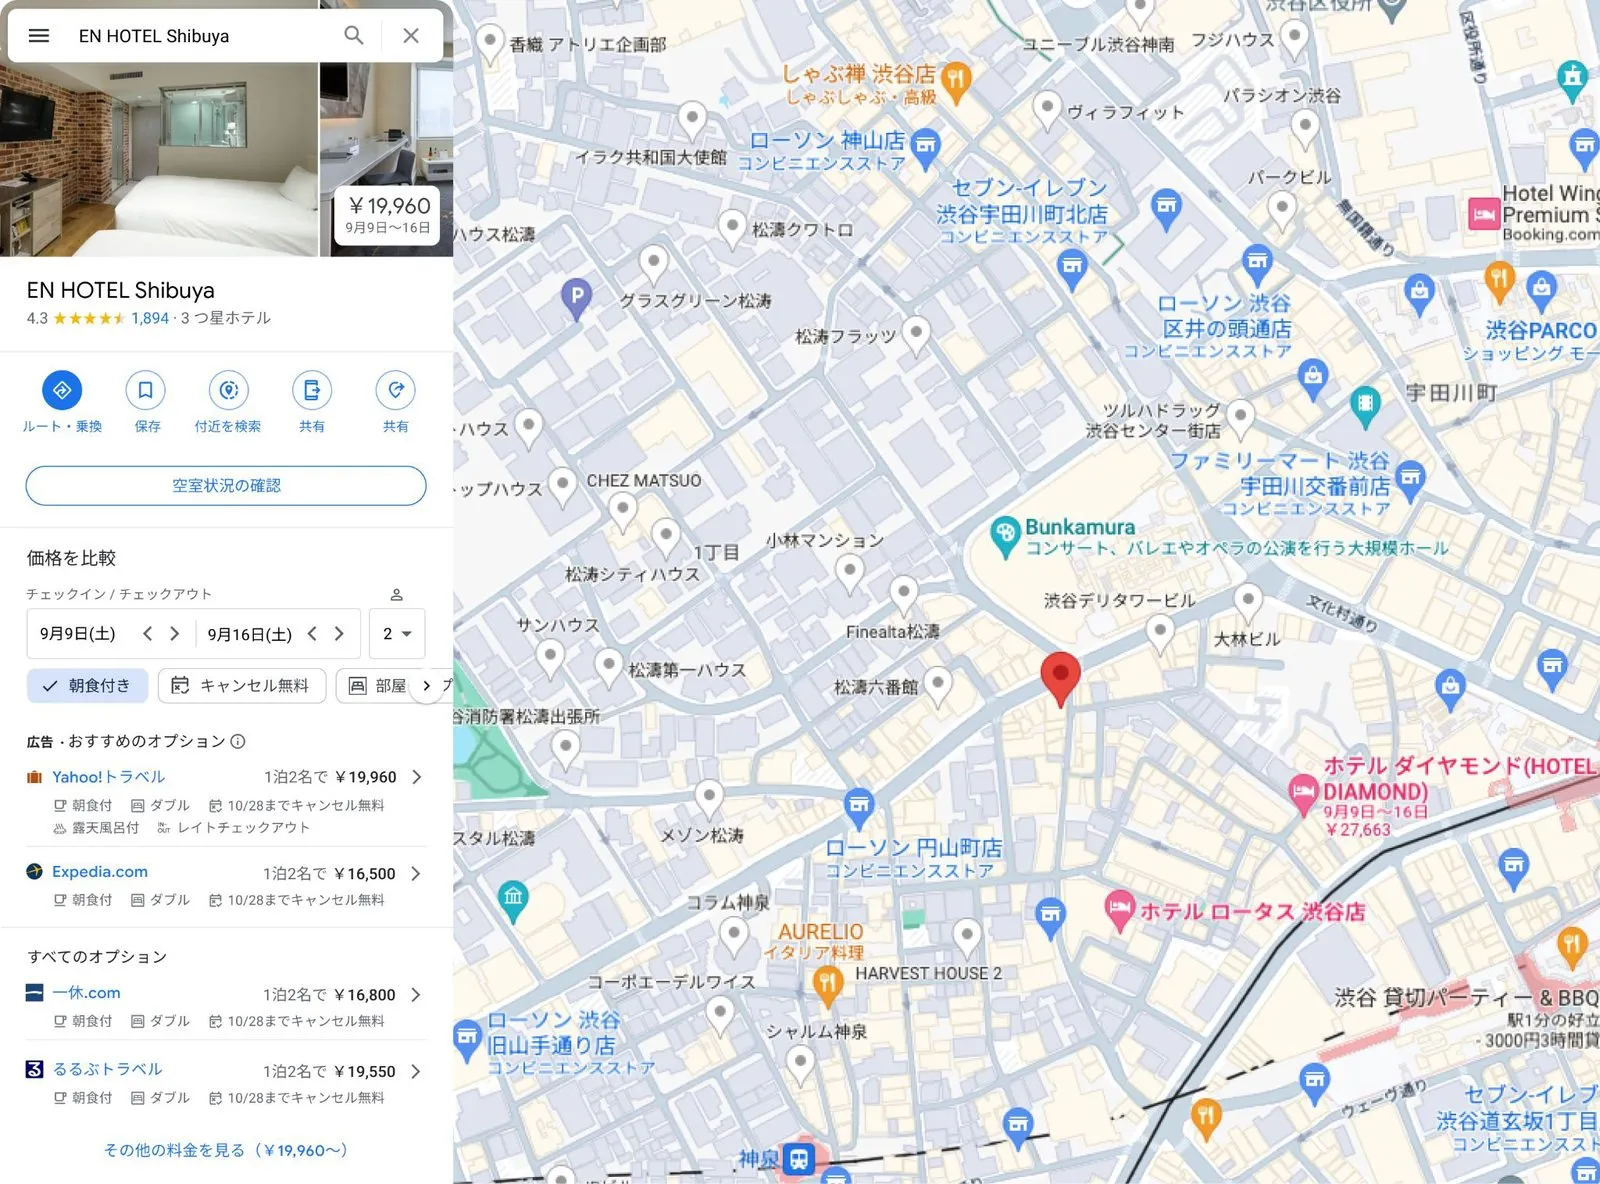Toggle the 朝食付き filter chip
The width and height of the screenshot is (1600, 1184).
(x=87, y=686)
